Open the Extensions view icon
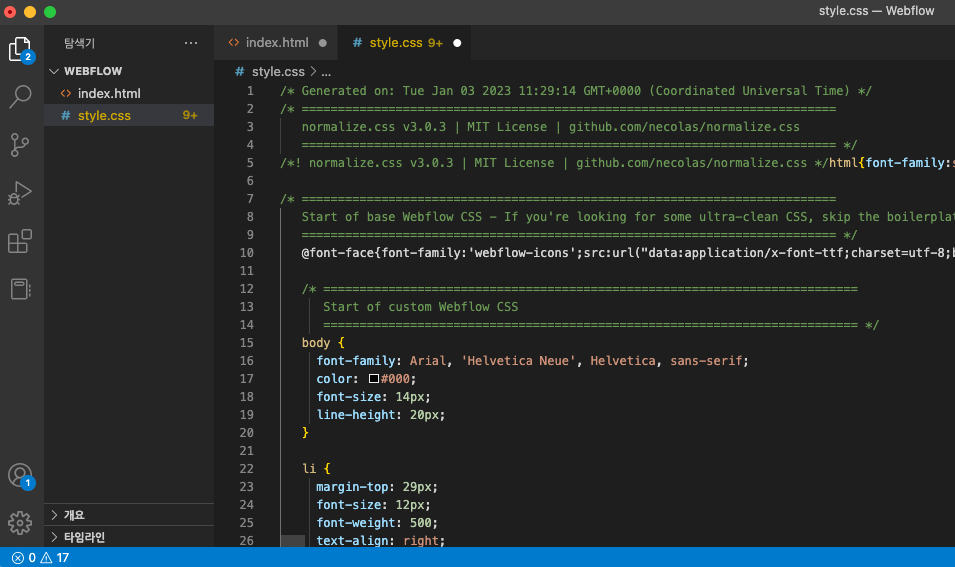 (20, 241)
